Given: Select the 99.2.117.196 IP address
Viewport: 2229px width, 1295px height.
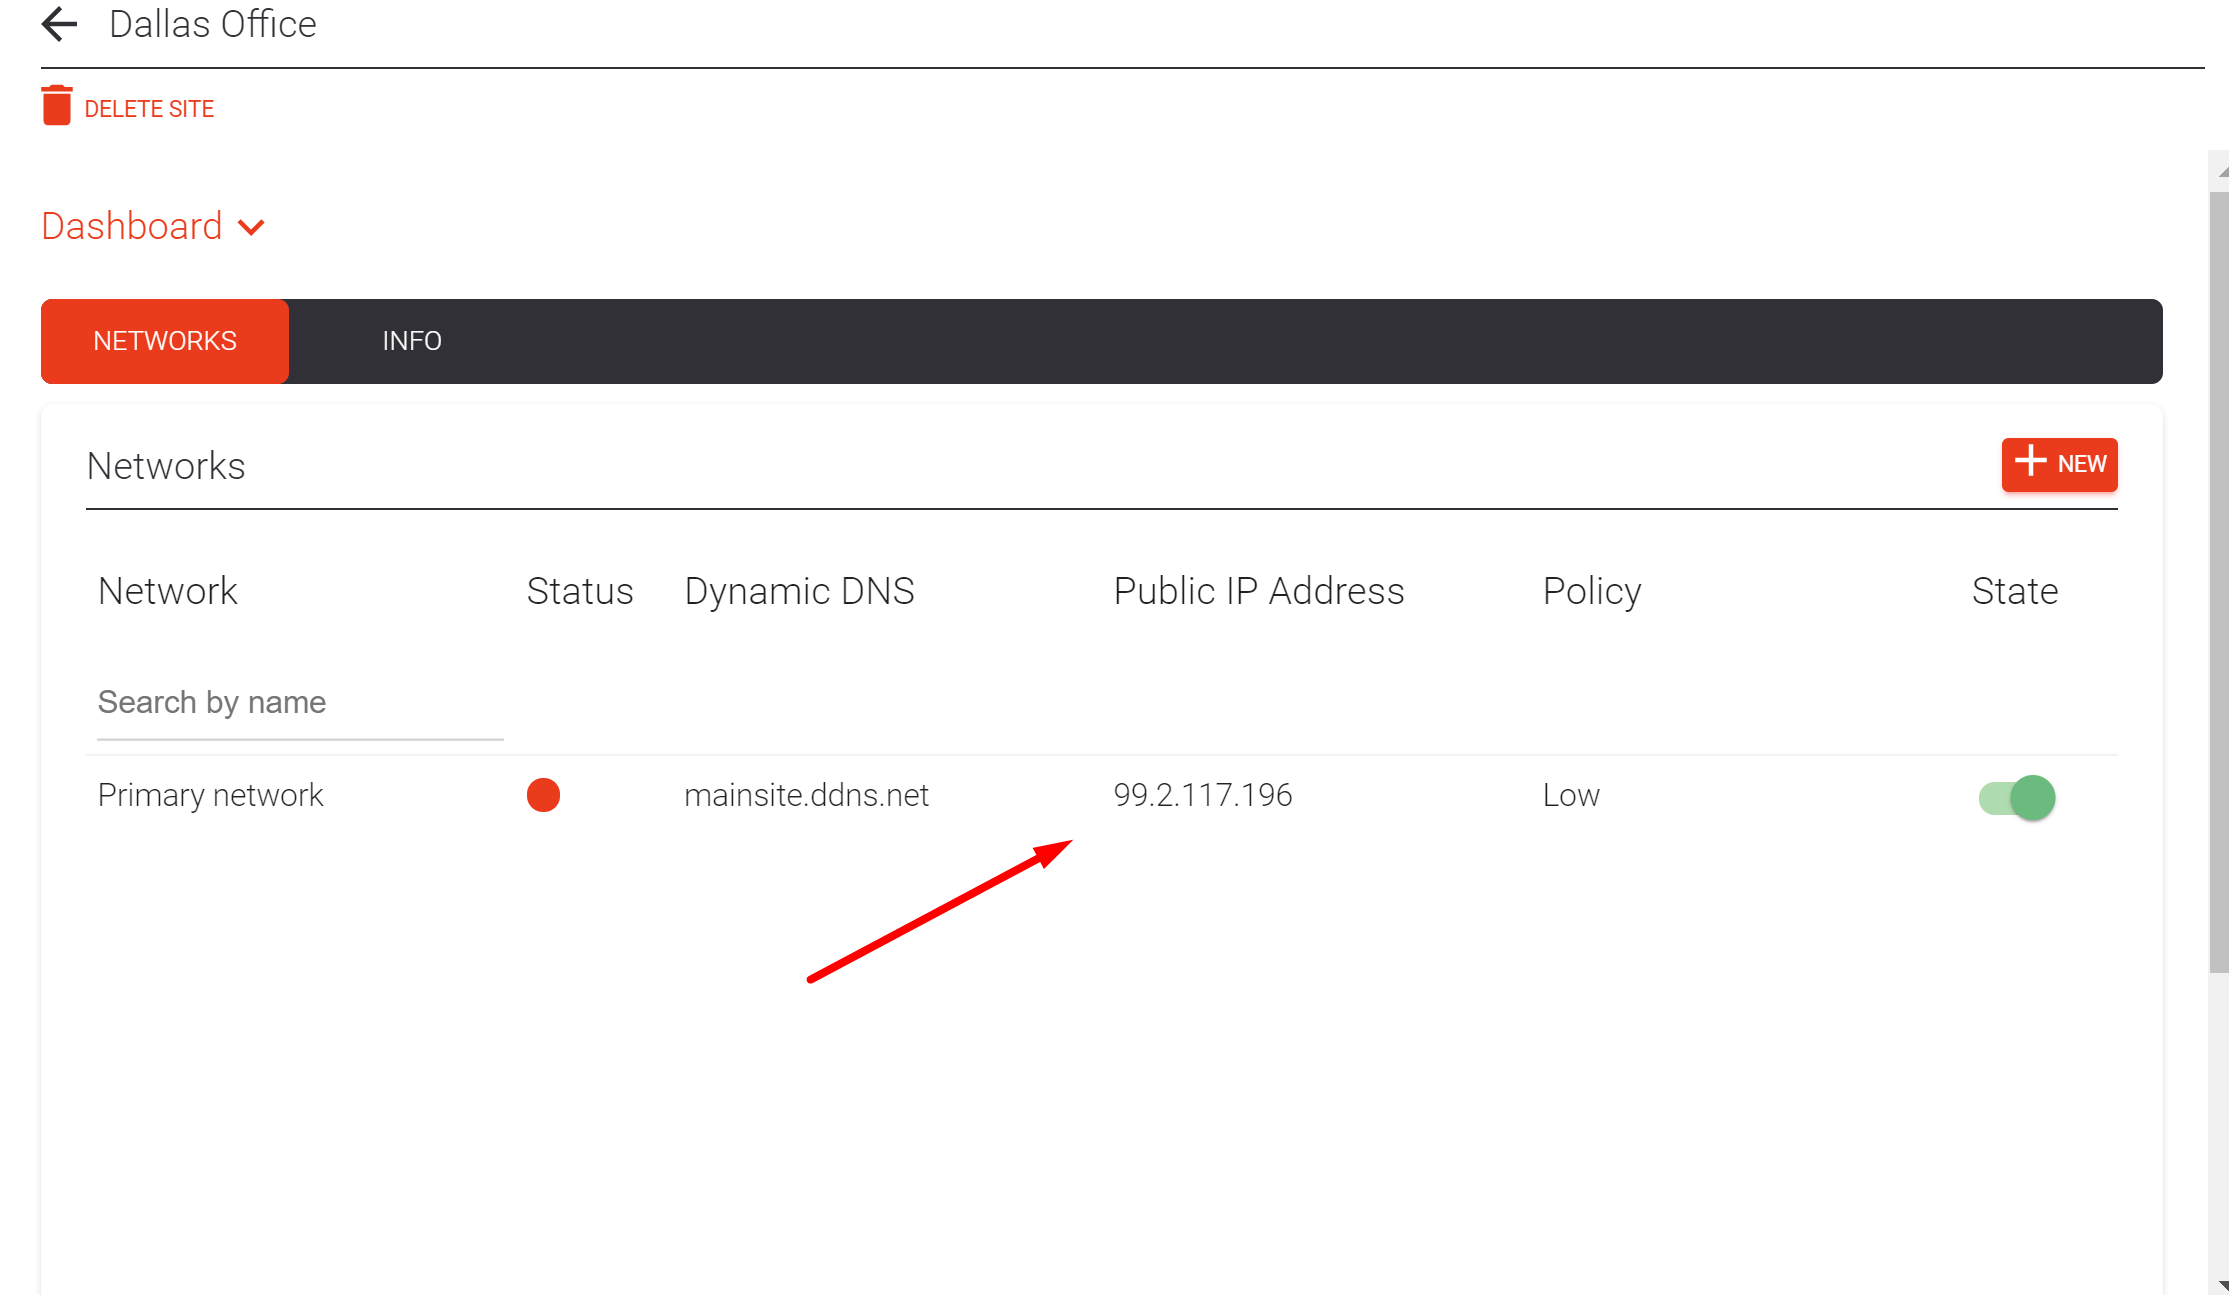Looking at the screenshot, I should 1203,795.
